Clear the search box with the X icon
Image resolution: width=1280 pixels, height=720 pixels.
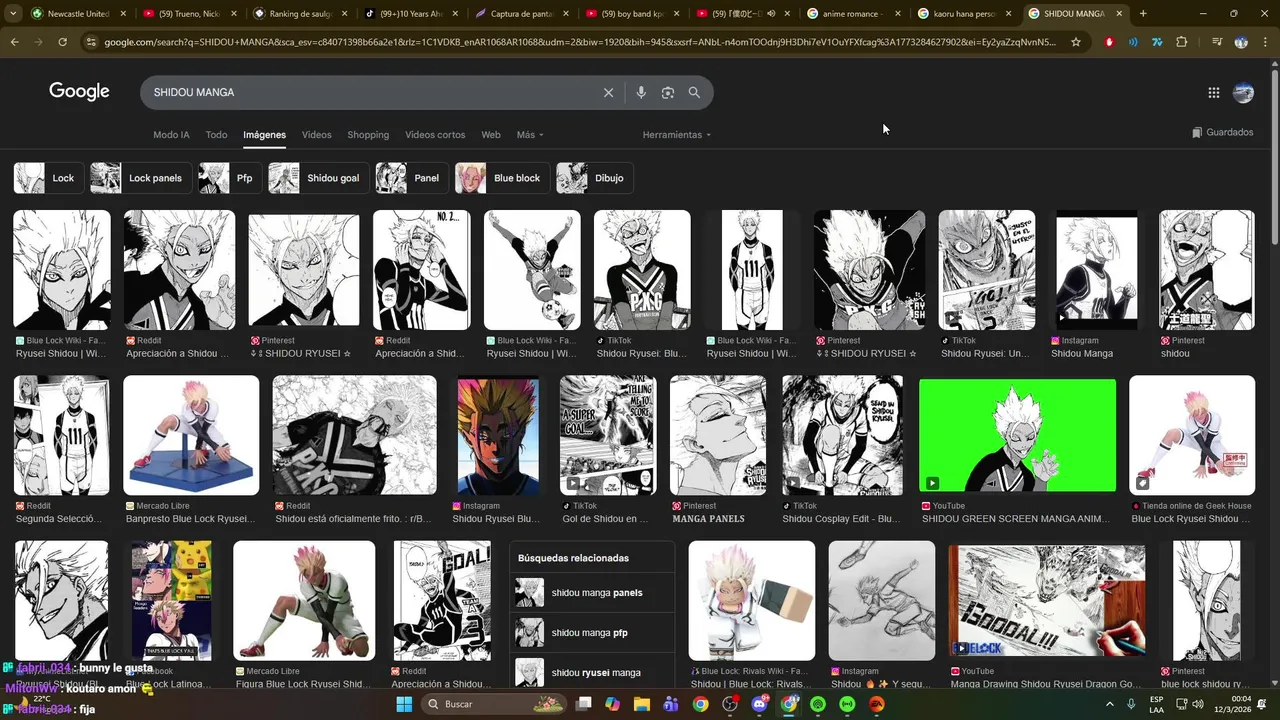click(608, 92)
